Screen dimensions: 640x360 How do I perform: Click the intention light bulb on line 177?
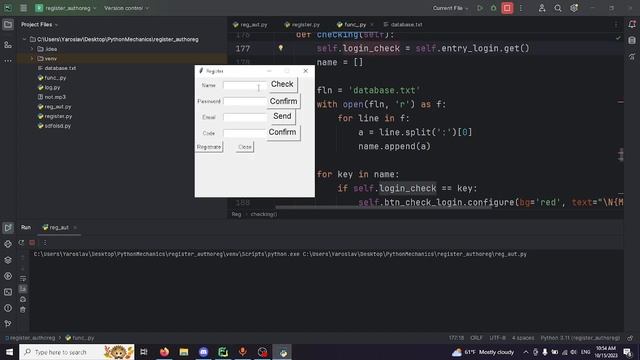280,48
